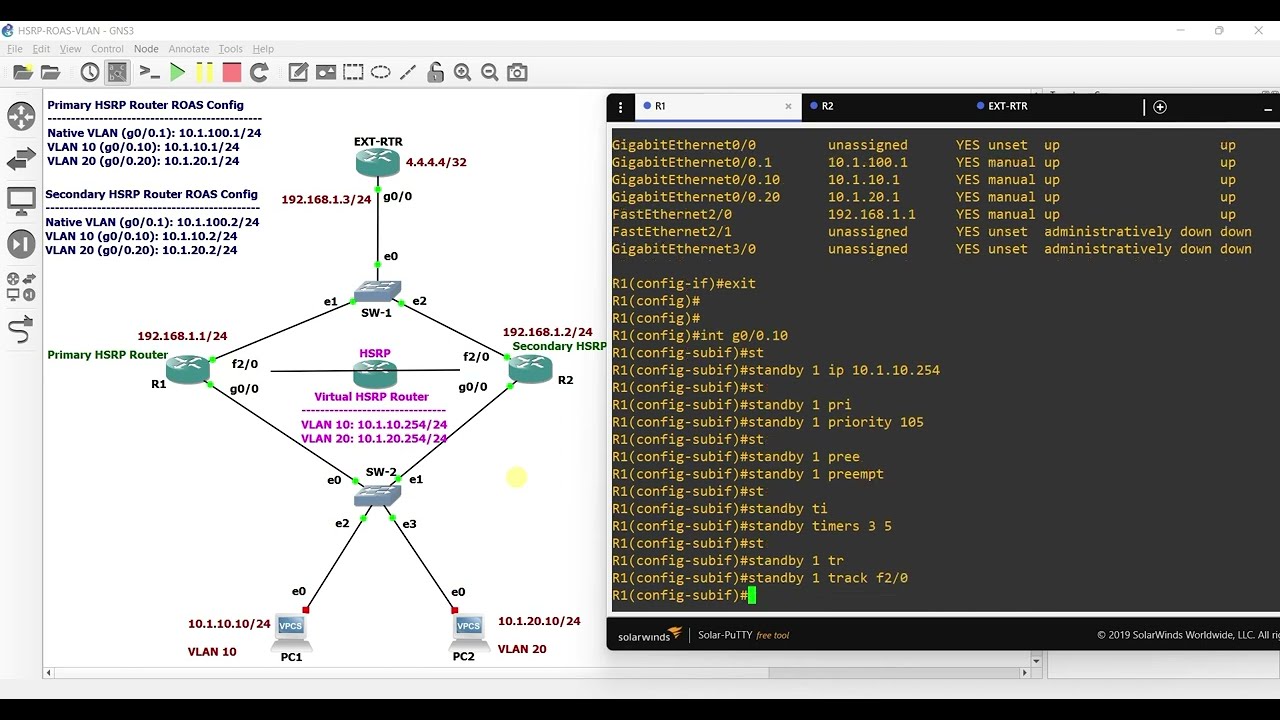Open the File menu
This screenshot has height=720, width=1280.
(x=15, y=49)
